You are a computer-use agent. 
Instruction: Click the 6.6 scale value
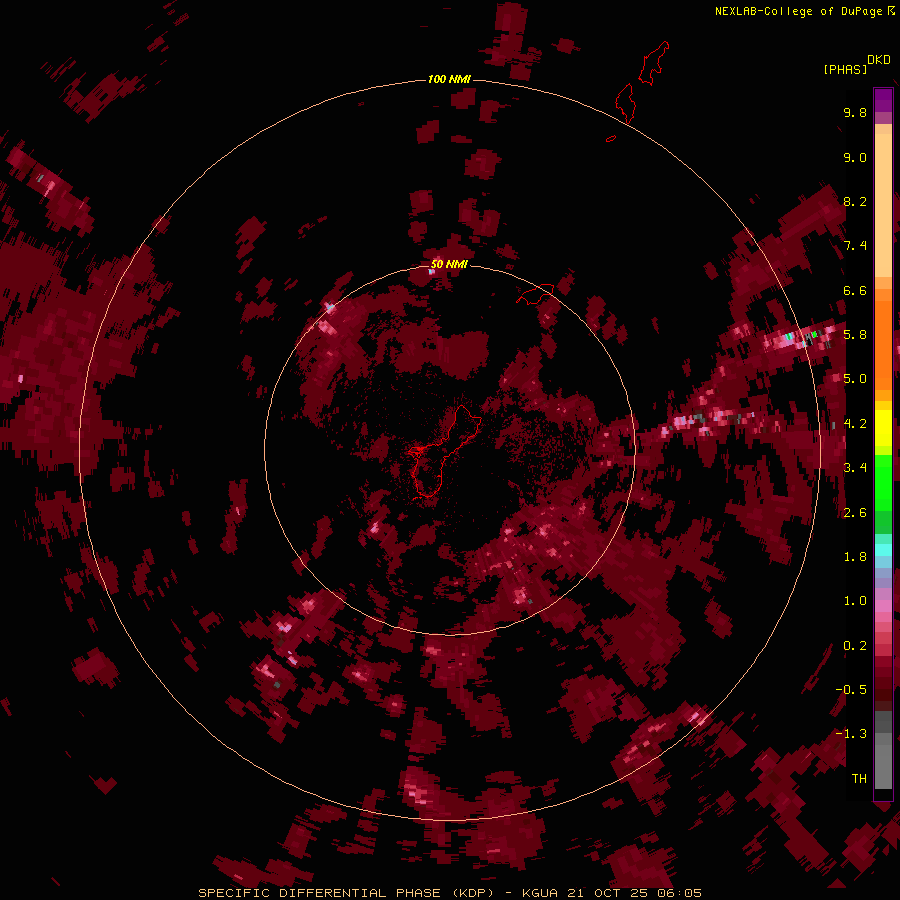(x=855, y=290)
